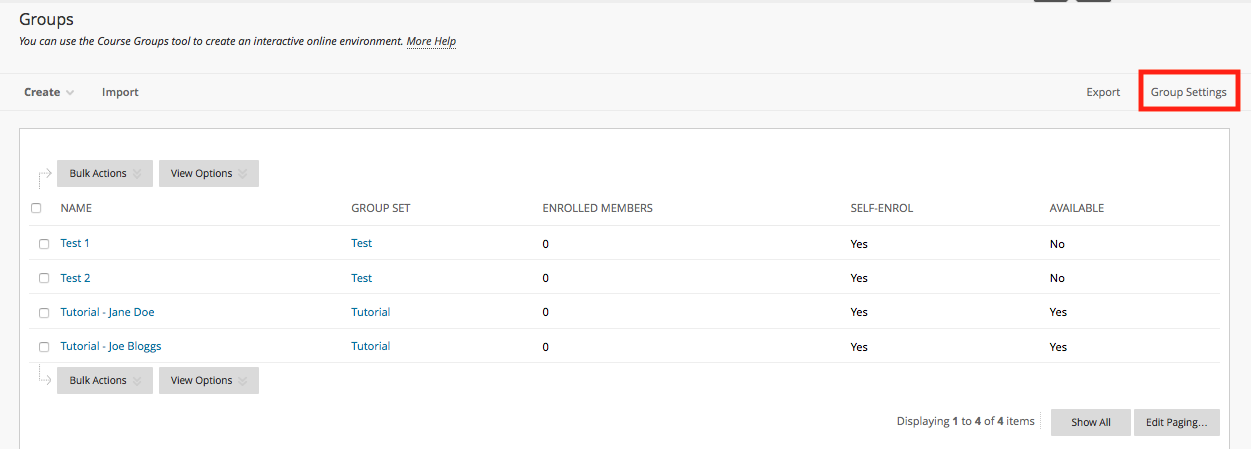The image size is (1251, 449).
Task: Click the Show All button
Action: point(1090,422)
